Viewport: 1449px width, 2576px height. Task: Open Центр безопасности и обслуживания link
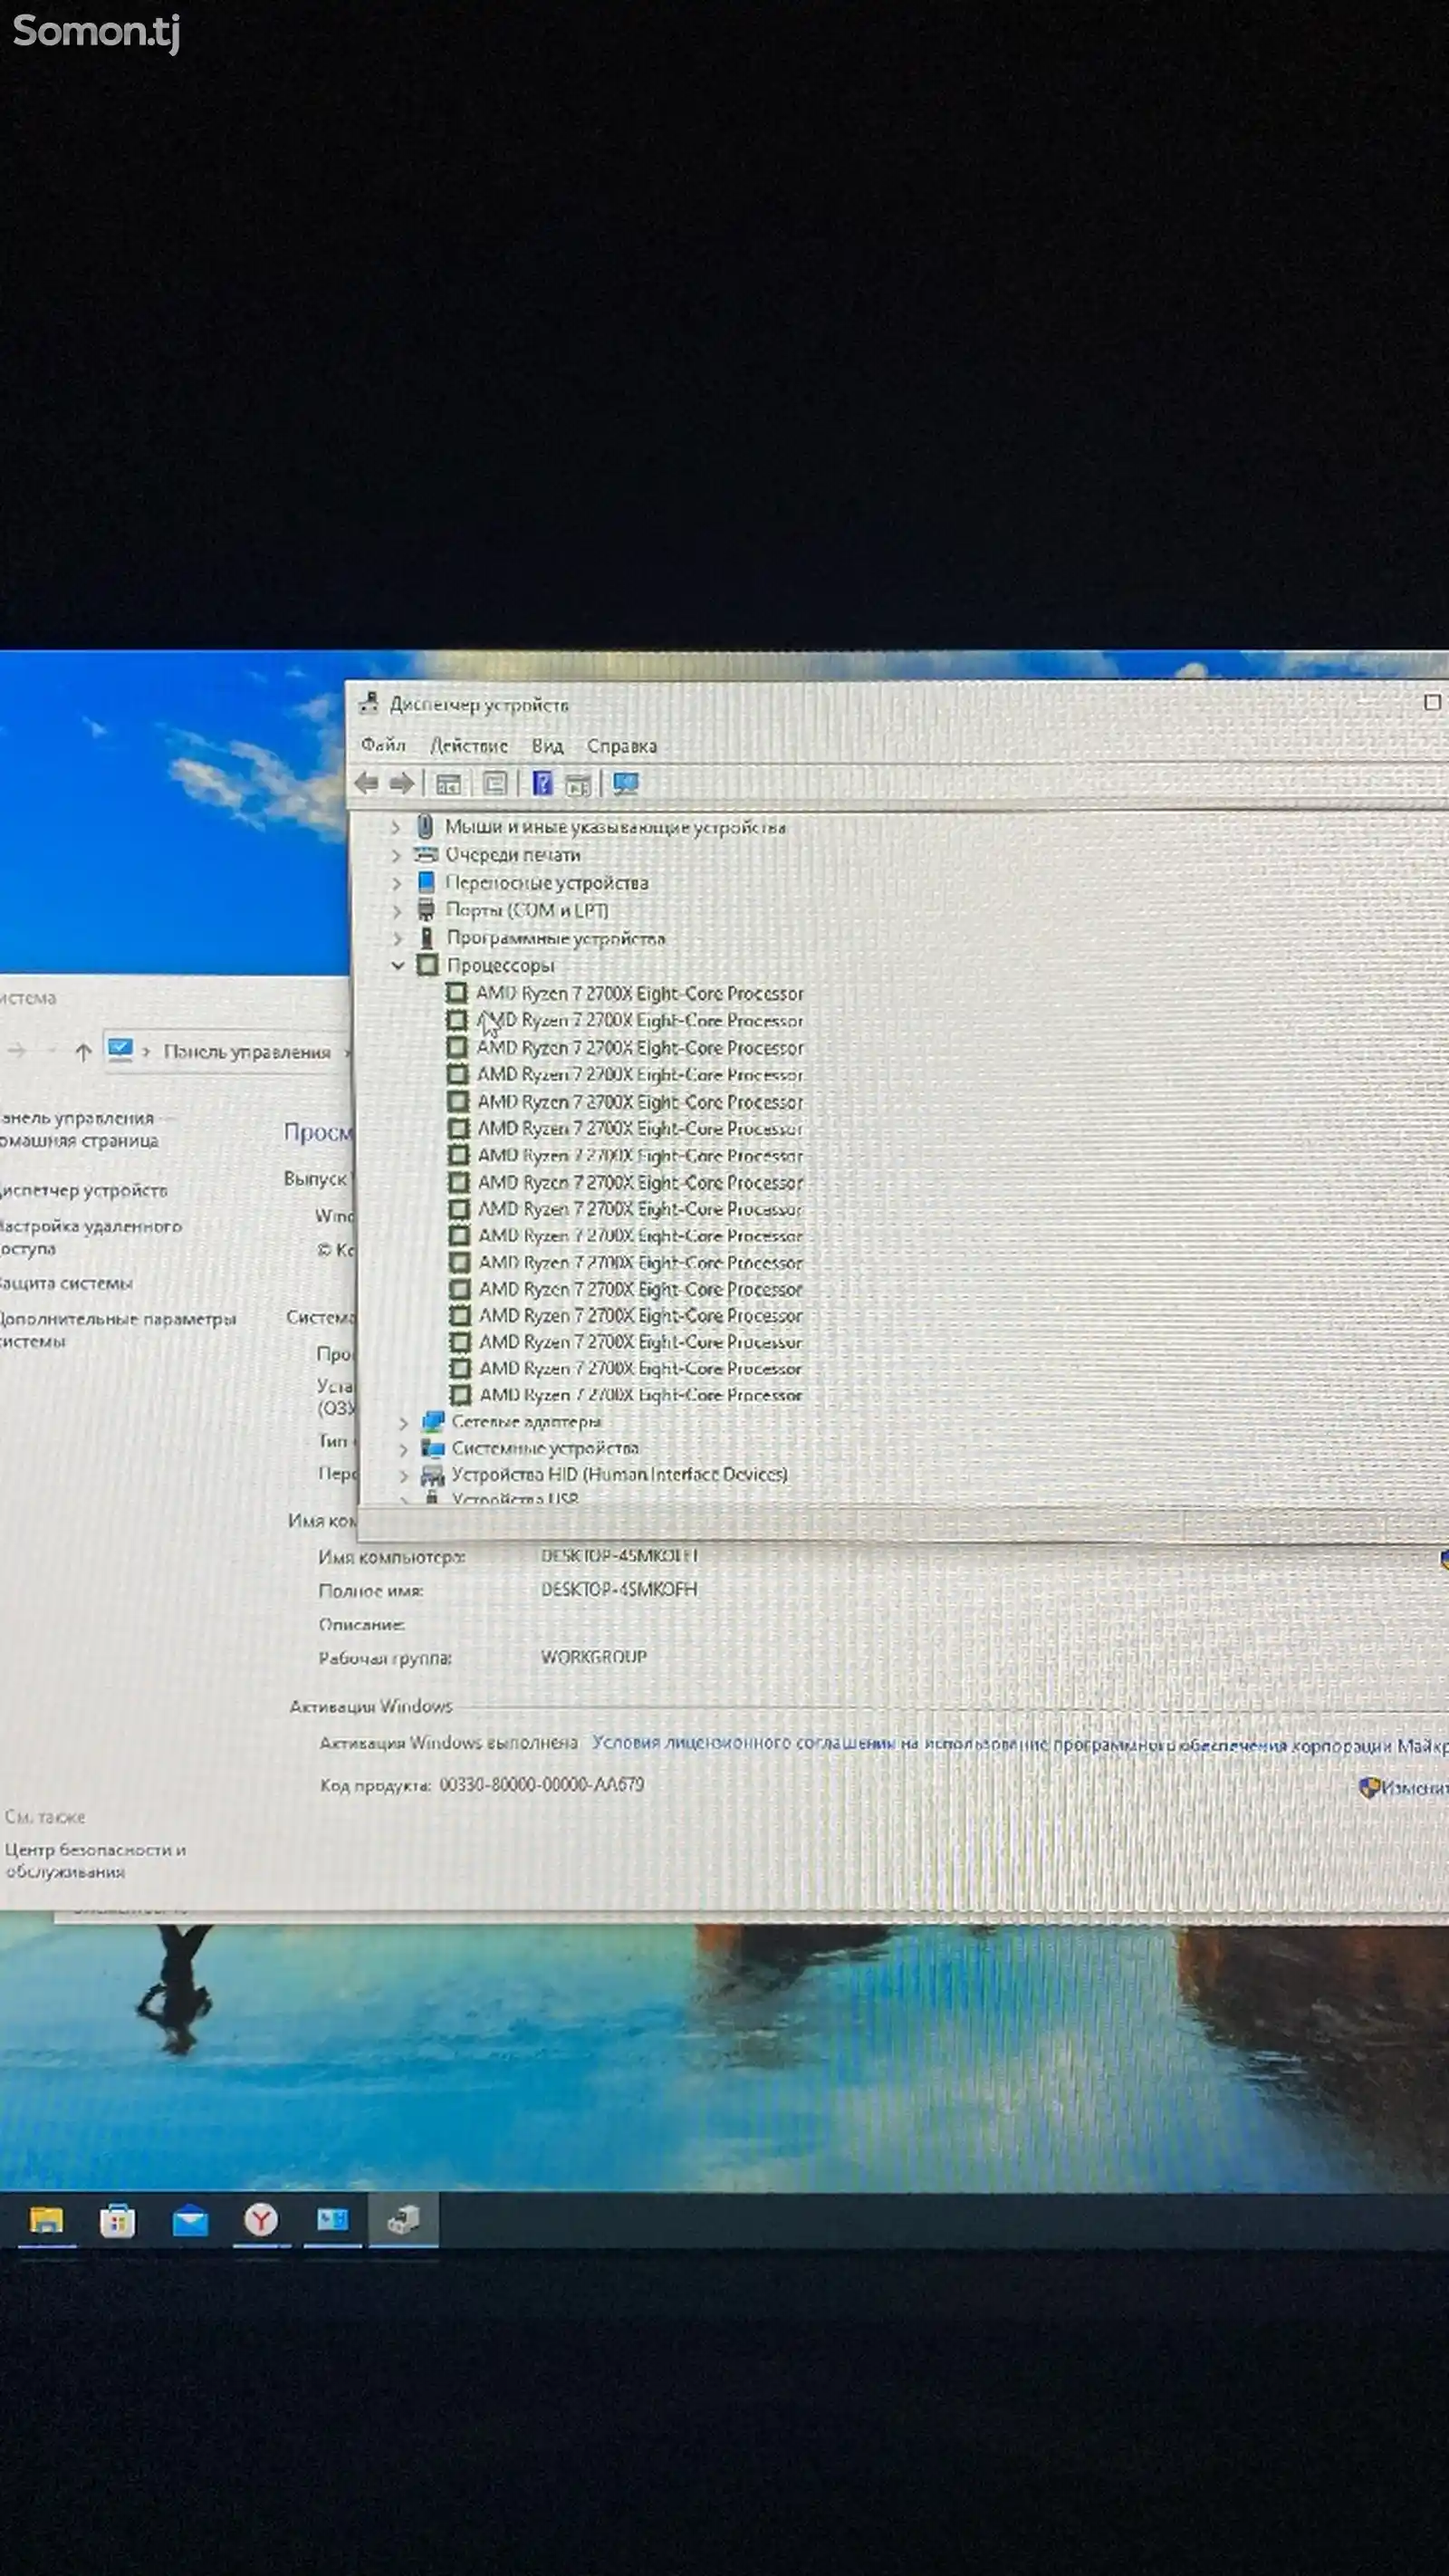tap(96, 1860)
